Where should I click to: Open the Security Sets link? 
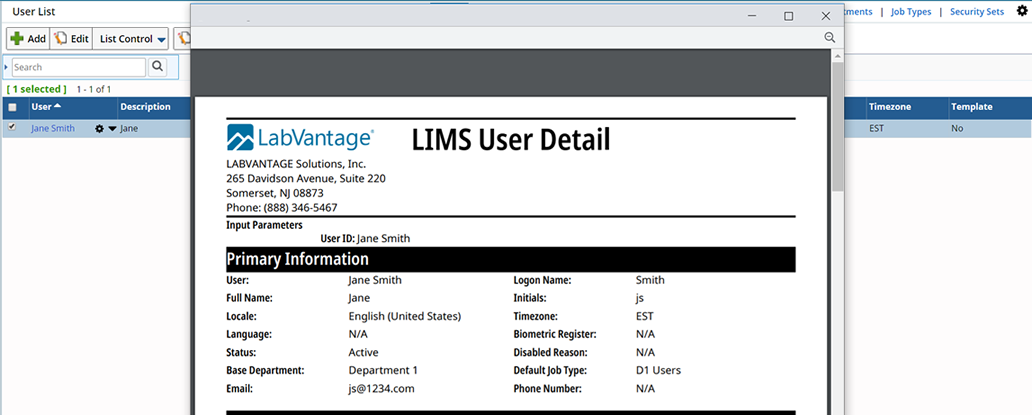(977, 12)
